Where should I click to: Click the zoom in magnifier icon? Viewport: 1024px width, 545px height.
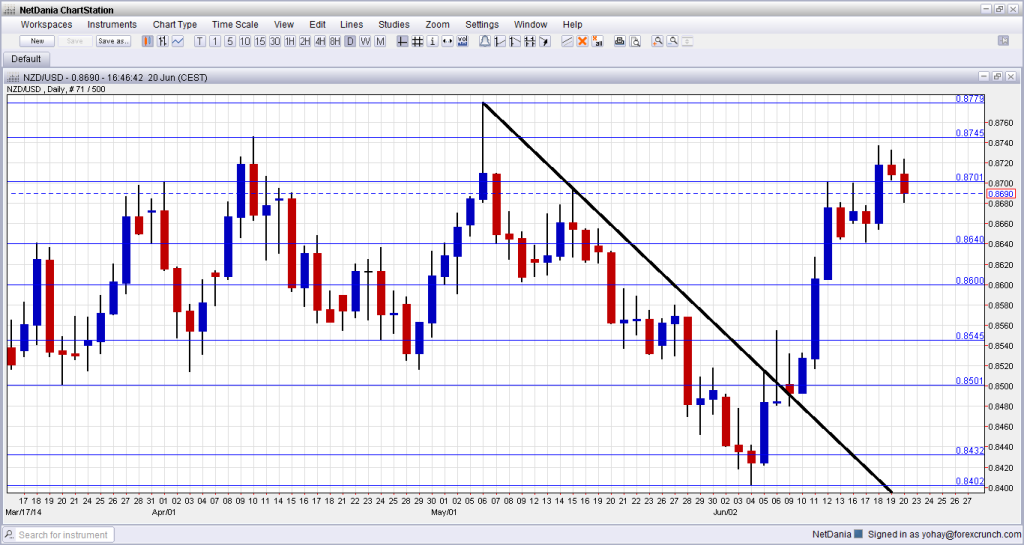(x=658, y=41)
